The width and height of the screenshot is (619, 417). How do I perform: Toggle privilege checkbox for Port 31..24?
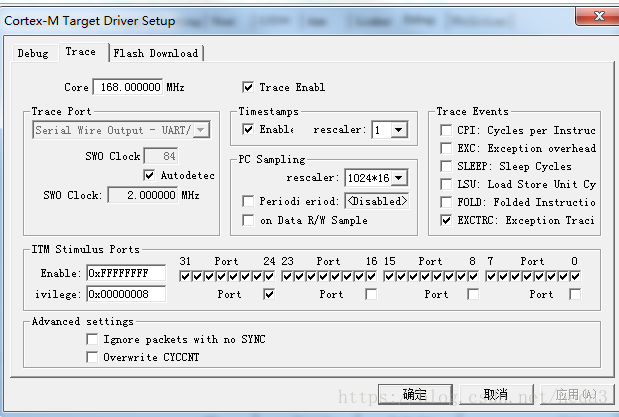click(269, 294)
